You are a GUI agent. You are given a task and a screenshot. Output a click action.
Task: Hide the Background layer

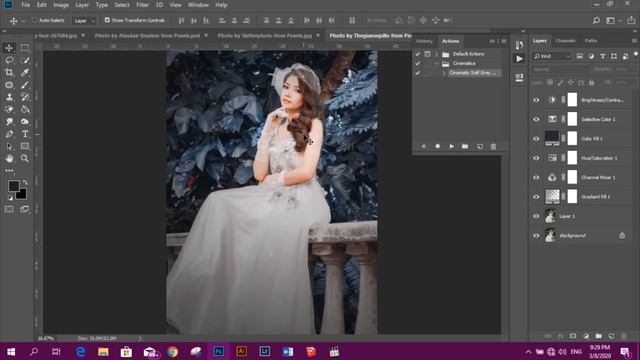click(x=536, y=236)
